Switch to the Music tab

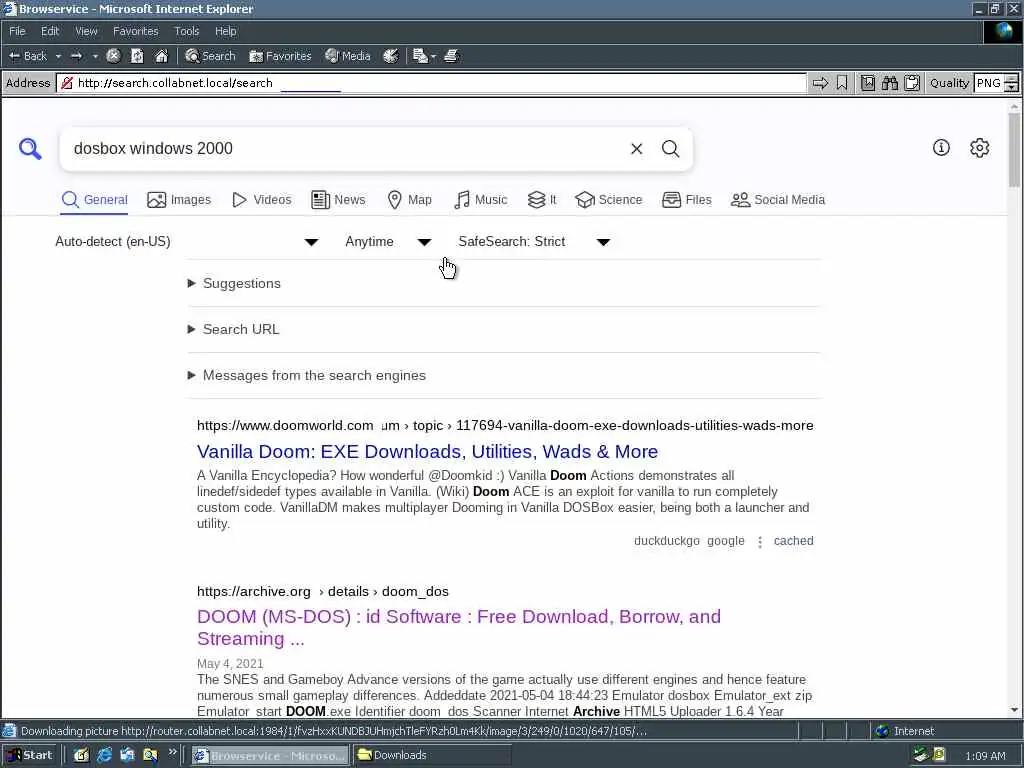tap(481, 200)
